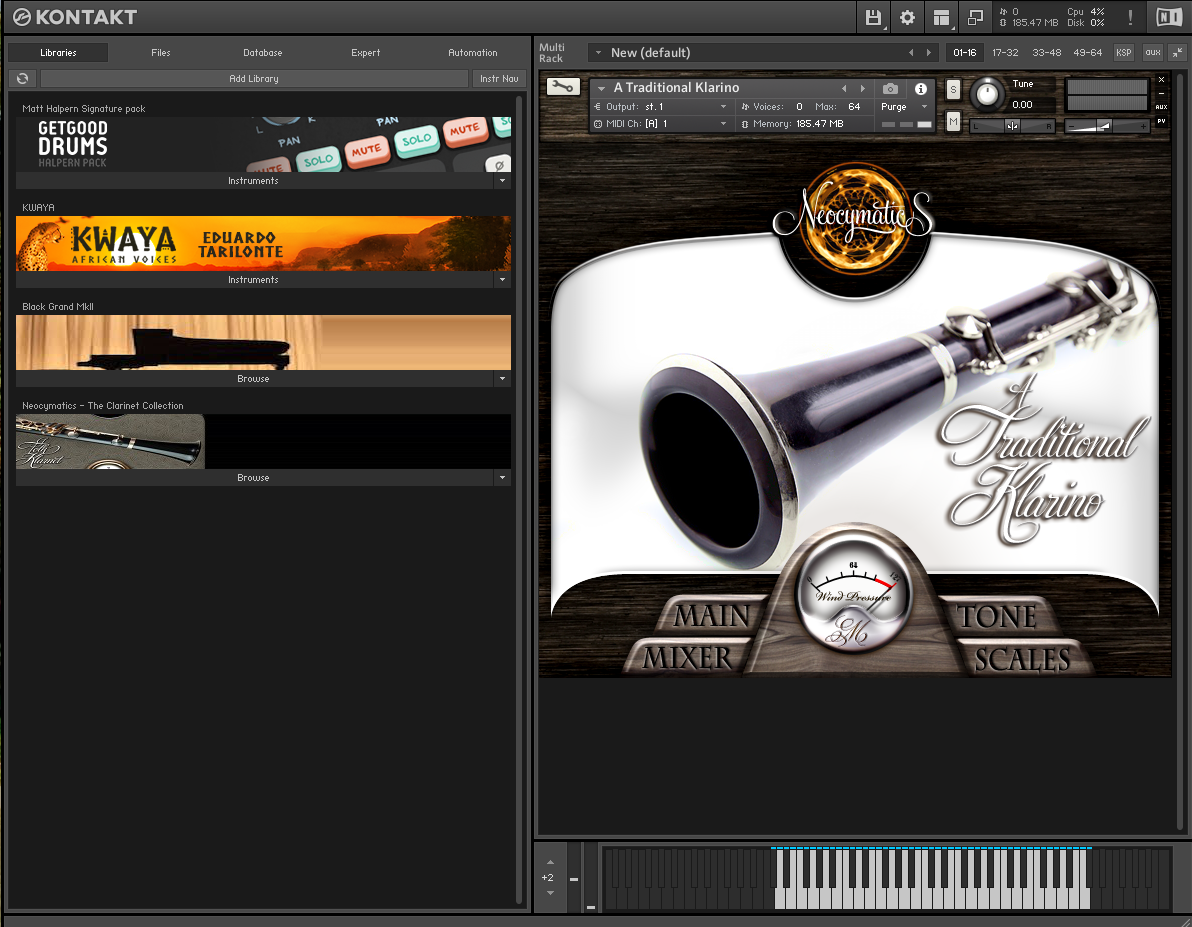Viewport: 1192px width, 927px height.
Task: Open the Database tab
Action: (x=263, y=52)
